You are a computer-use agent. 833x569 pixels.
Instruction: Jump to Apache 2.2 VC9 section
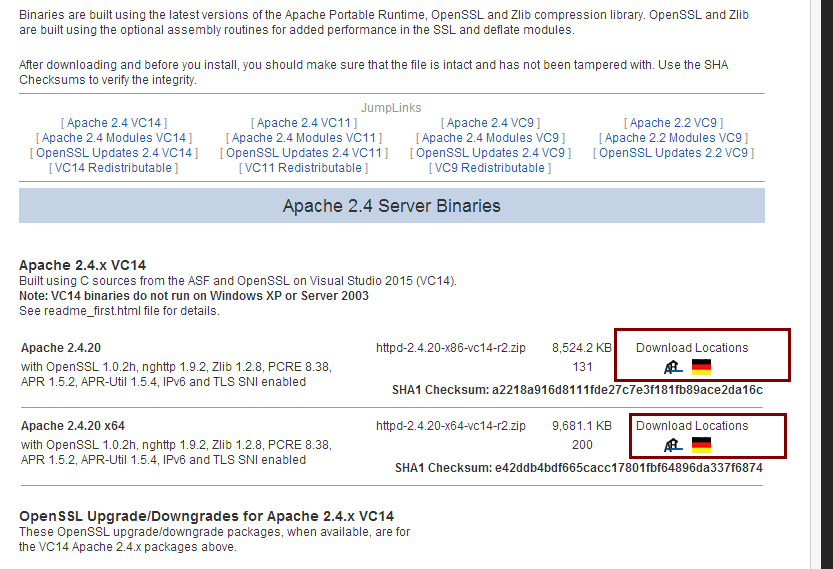[x=673, y=123]
